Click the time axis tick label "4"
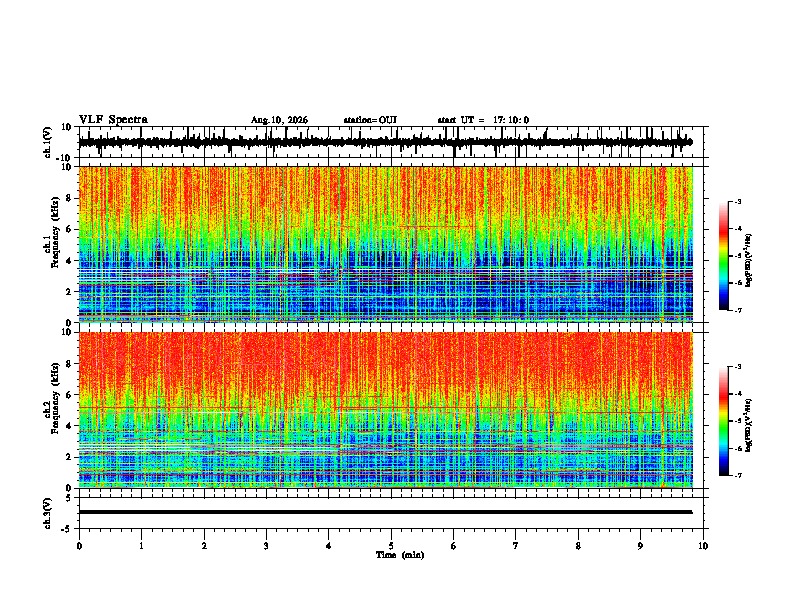792x612 pixels. (x=329, y=546)
